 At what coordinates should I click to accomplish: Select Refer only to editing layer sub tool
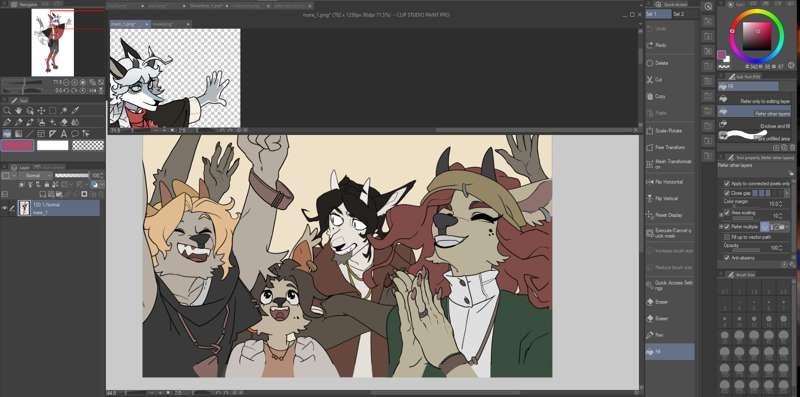(755, 101)
